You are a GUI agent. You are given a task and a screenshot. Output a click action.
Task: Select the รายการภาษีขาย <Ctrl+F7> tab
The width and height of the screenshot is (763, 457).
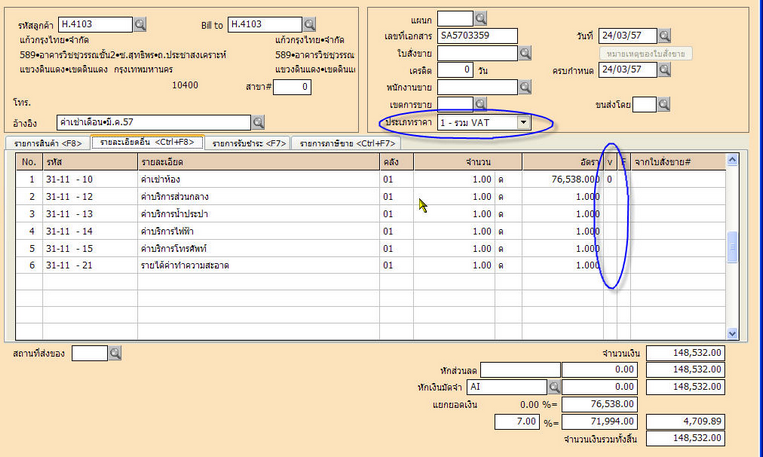[346, 143]
